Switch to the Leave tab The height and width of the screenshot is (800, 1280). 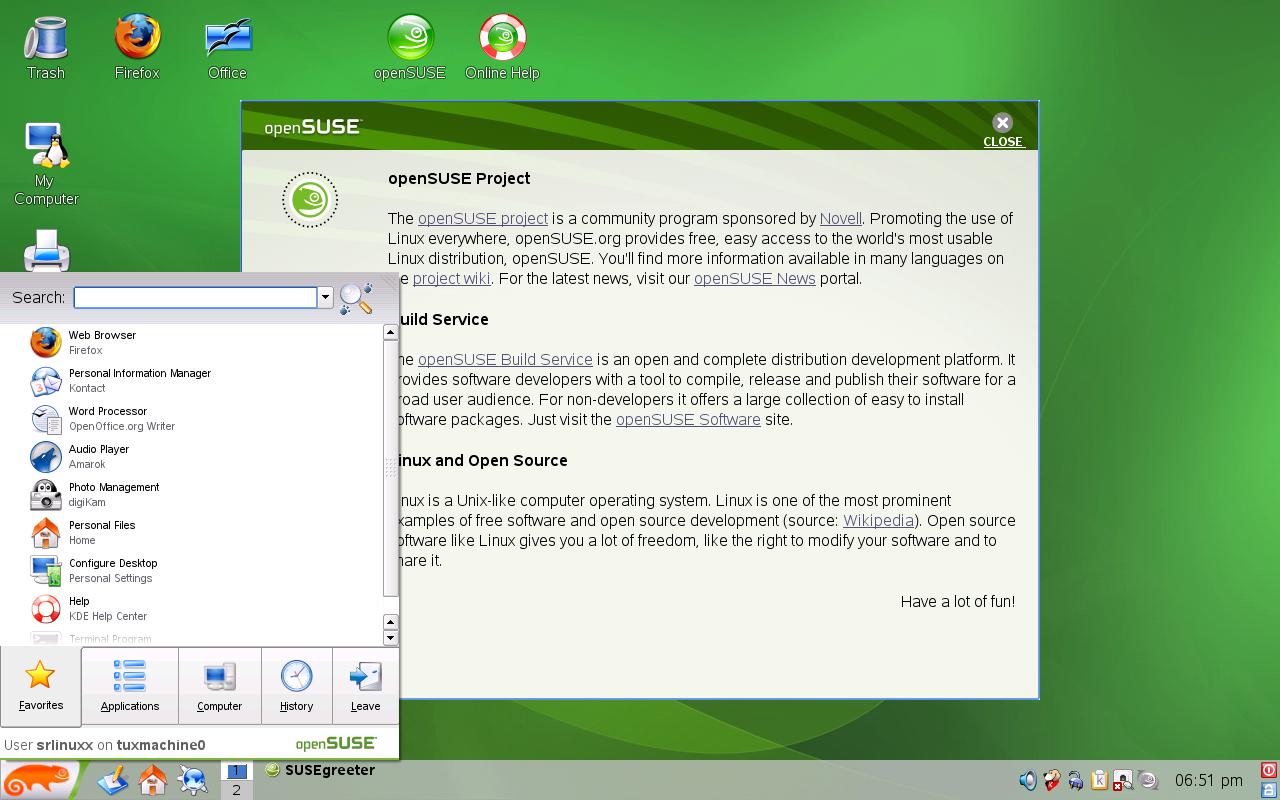(x=365, y=686)
